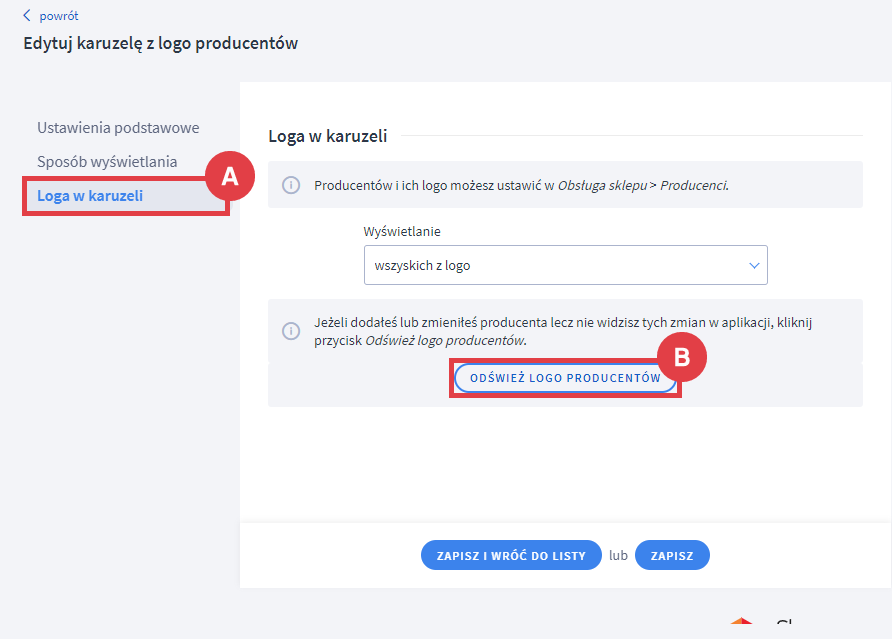Open the Ustawienia podstawowe section
The height and width of the screenshot is (639, 892).
[x=118, y=128]
